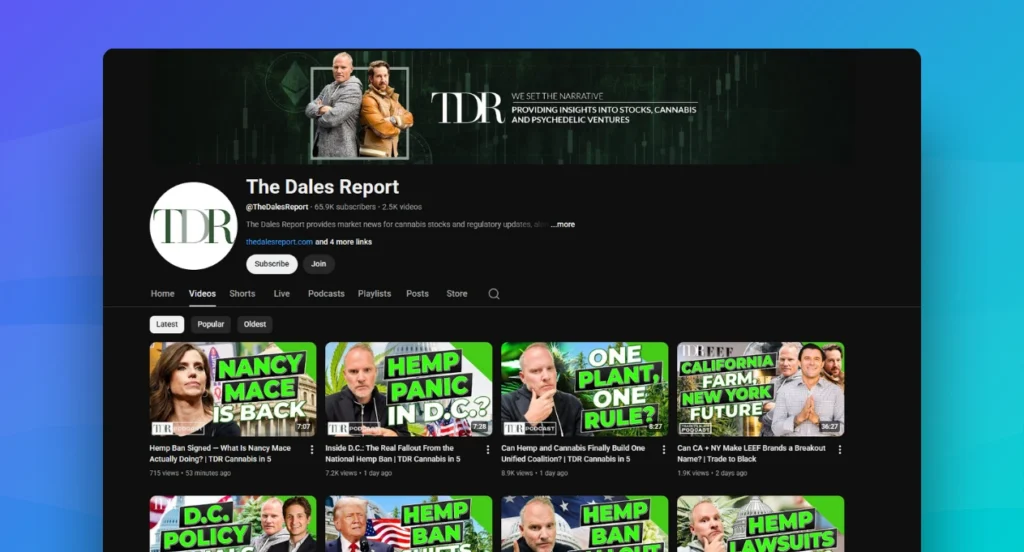Image resolution: width=1024 pixels, height=552 pixels.
Task: Click the '2.5K videos' count
Action: (402, 207)
